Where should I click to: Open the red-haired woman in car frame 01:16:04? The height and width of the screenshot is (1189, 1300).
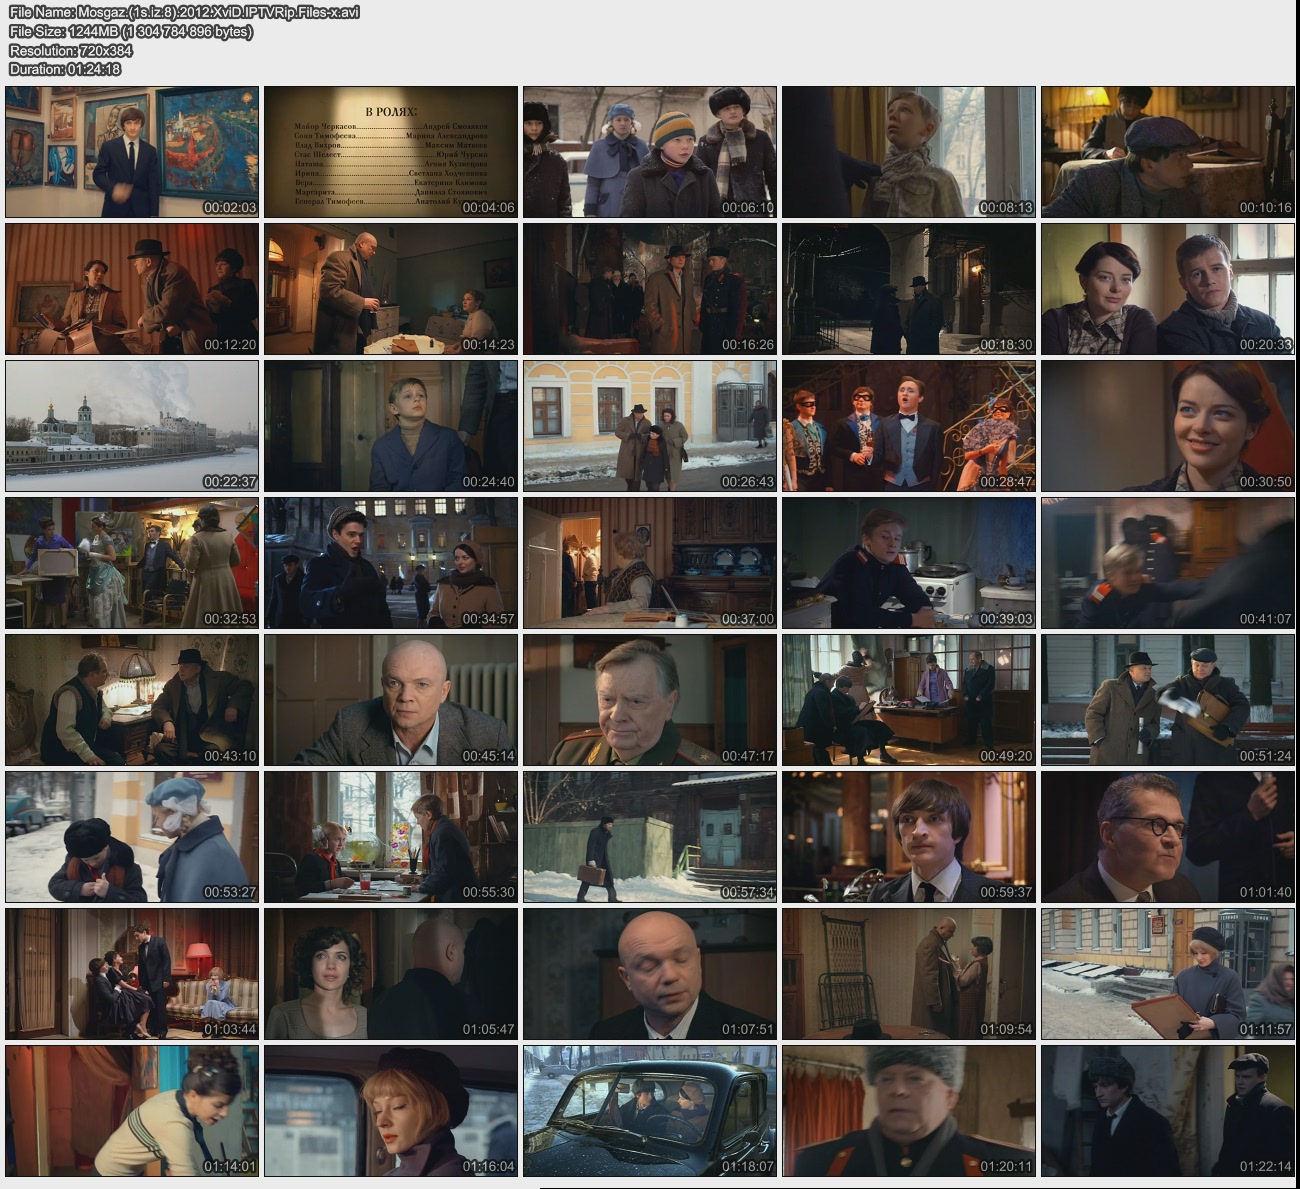pos(391,1111)
